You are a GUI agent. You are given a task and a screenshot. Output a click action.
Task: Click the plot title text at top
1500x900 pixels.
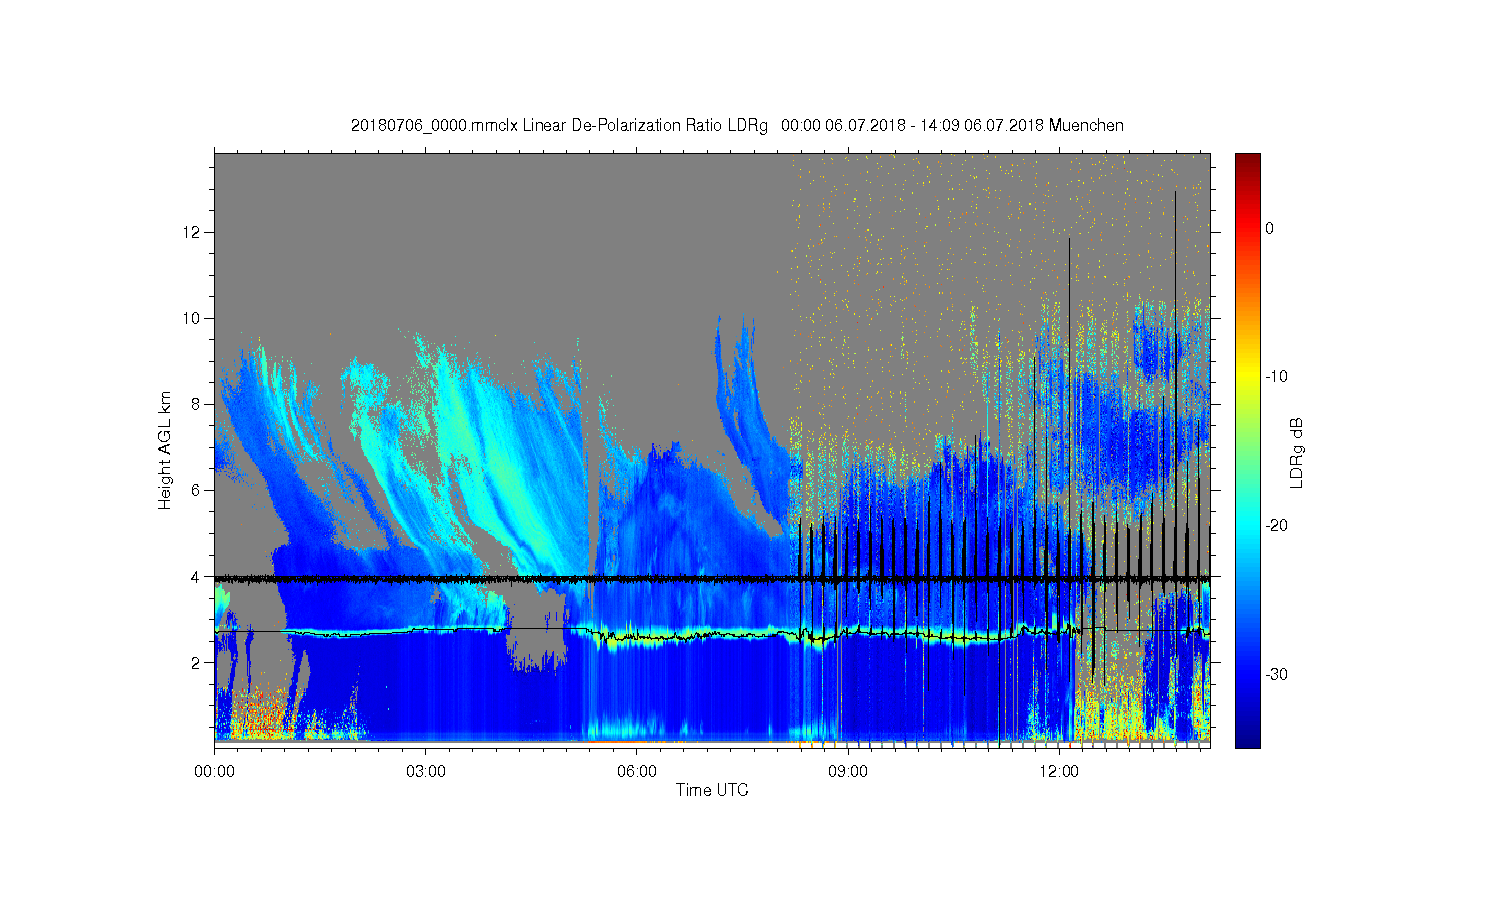point(737,126)
